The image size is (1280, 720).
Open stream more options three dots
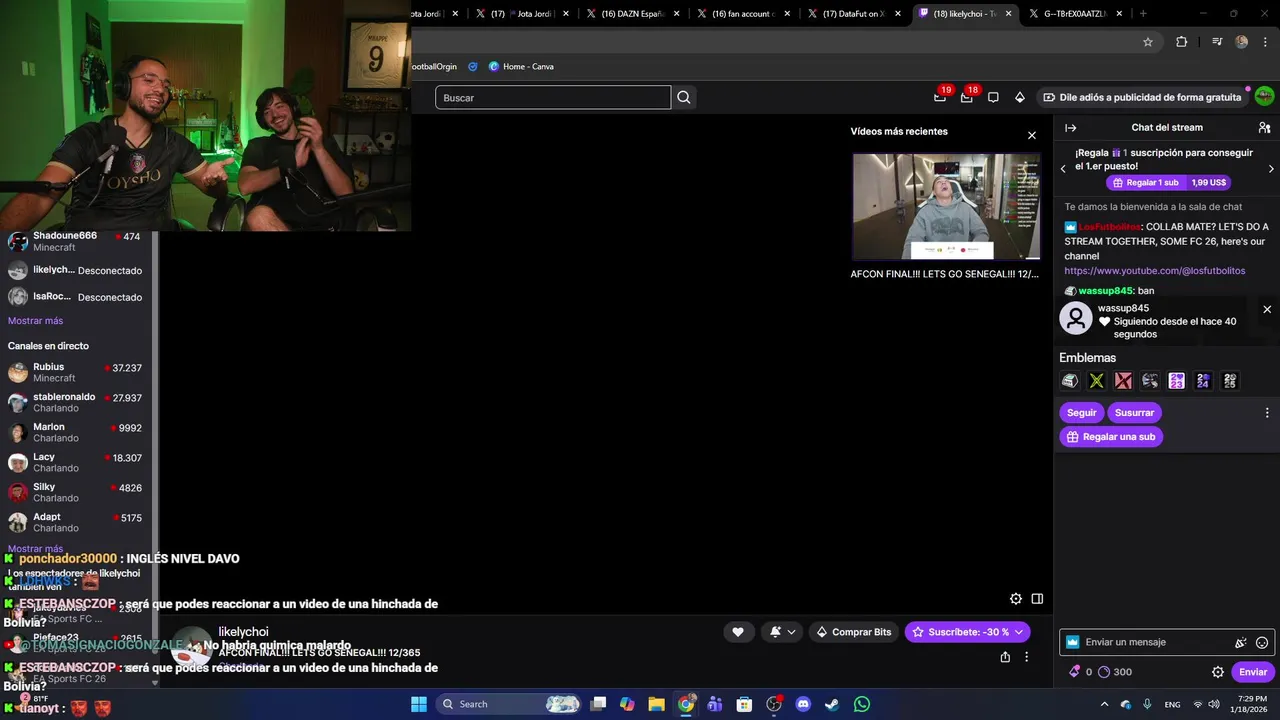(1026, 657)
